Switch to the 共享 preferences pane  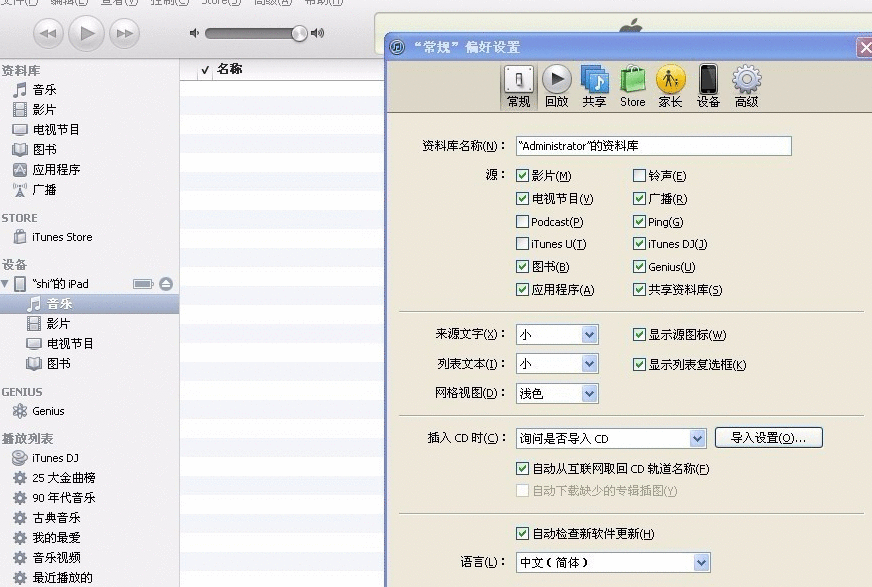tap(594, 84)
